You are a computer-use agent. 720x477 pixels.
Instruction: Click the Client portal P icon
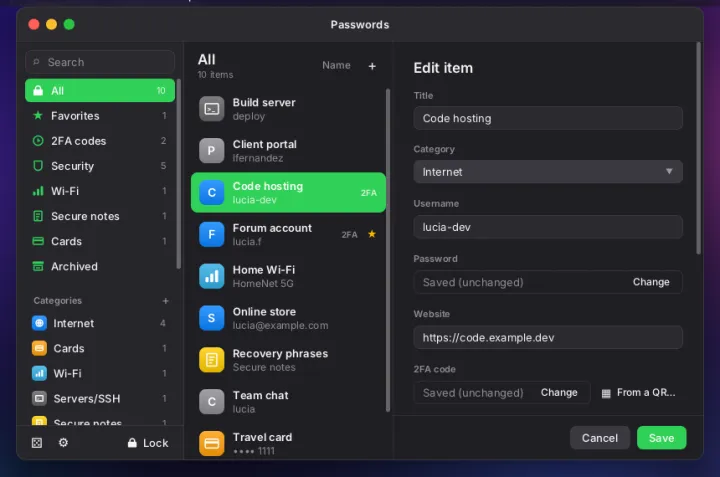coord(211,151)
